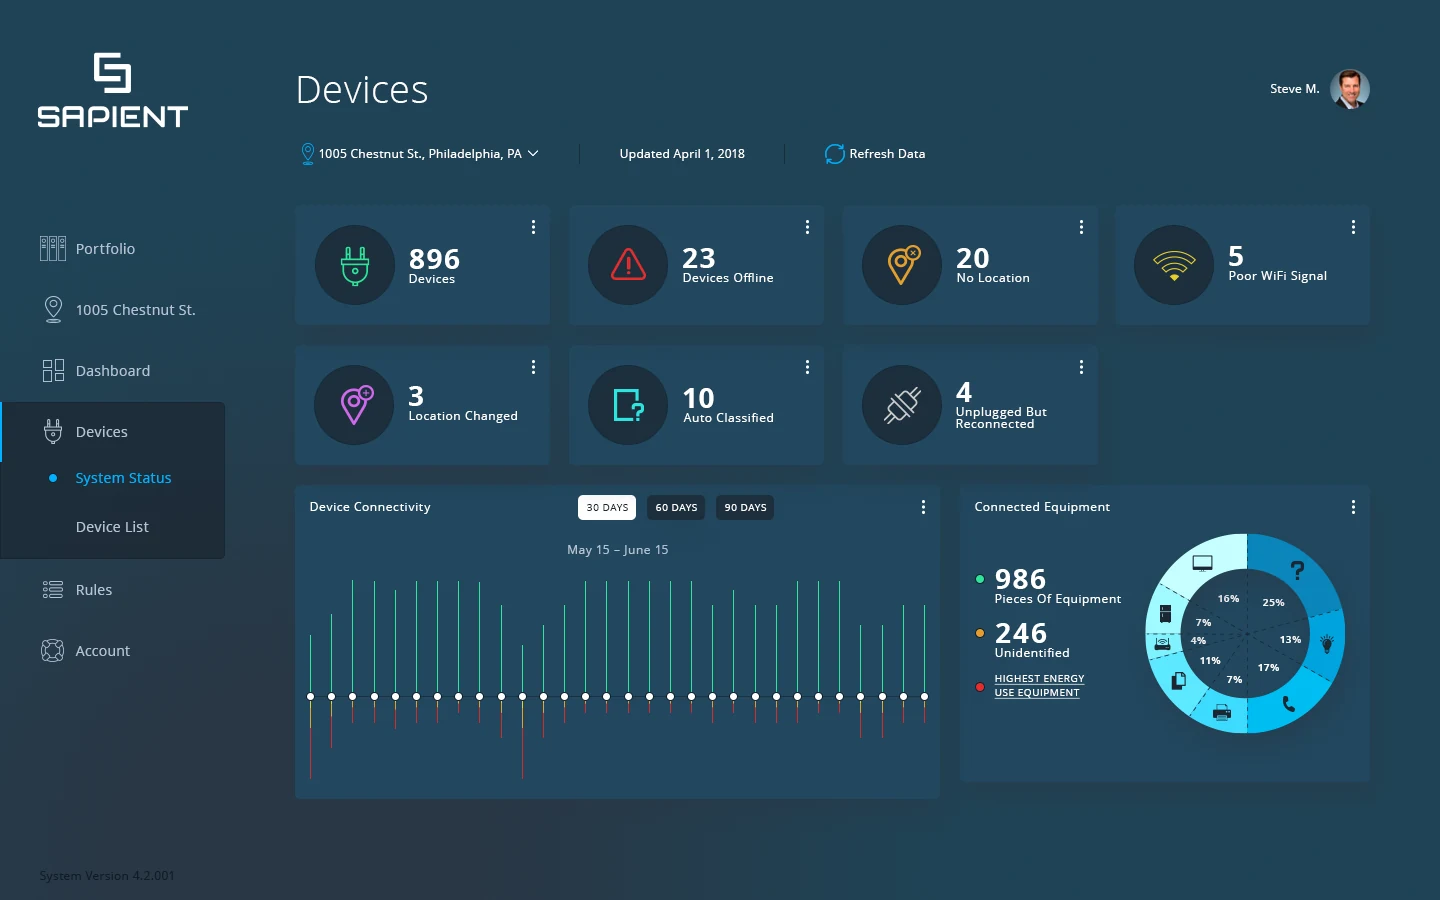Click the Sapient logo
Screen dimensions: 1440x900
pos(112,90)
